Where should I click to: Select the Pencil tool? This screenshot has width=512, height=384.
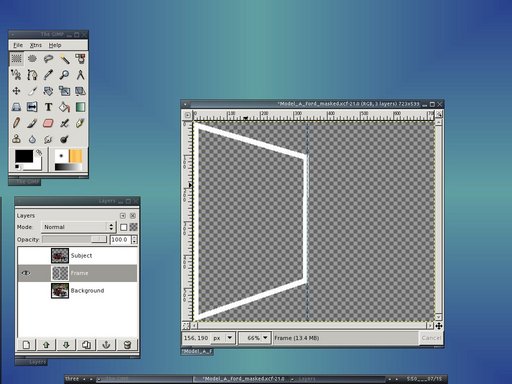coord(16,123)
